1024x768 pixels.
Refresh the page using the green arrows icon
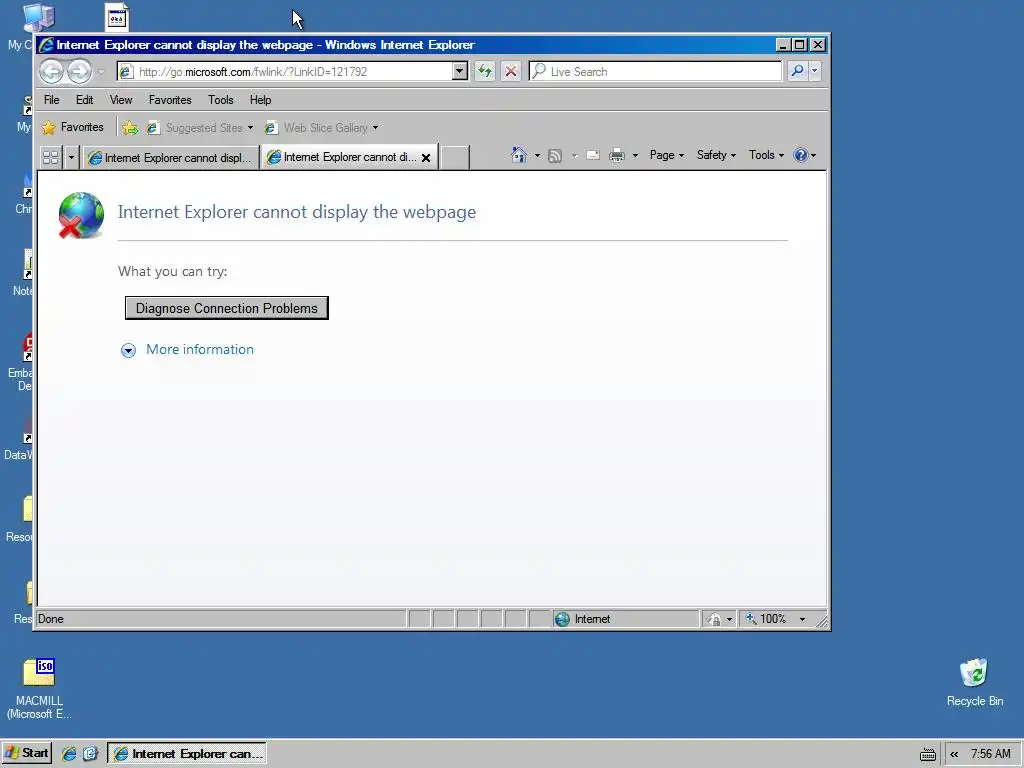point(485,71)
